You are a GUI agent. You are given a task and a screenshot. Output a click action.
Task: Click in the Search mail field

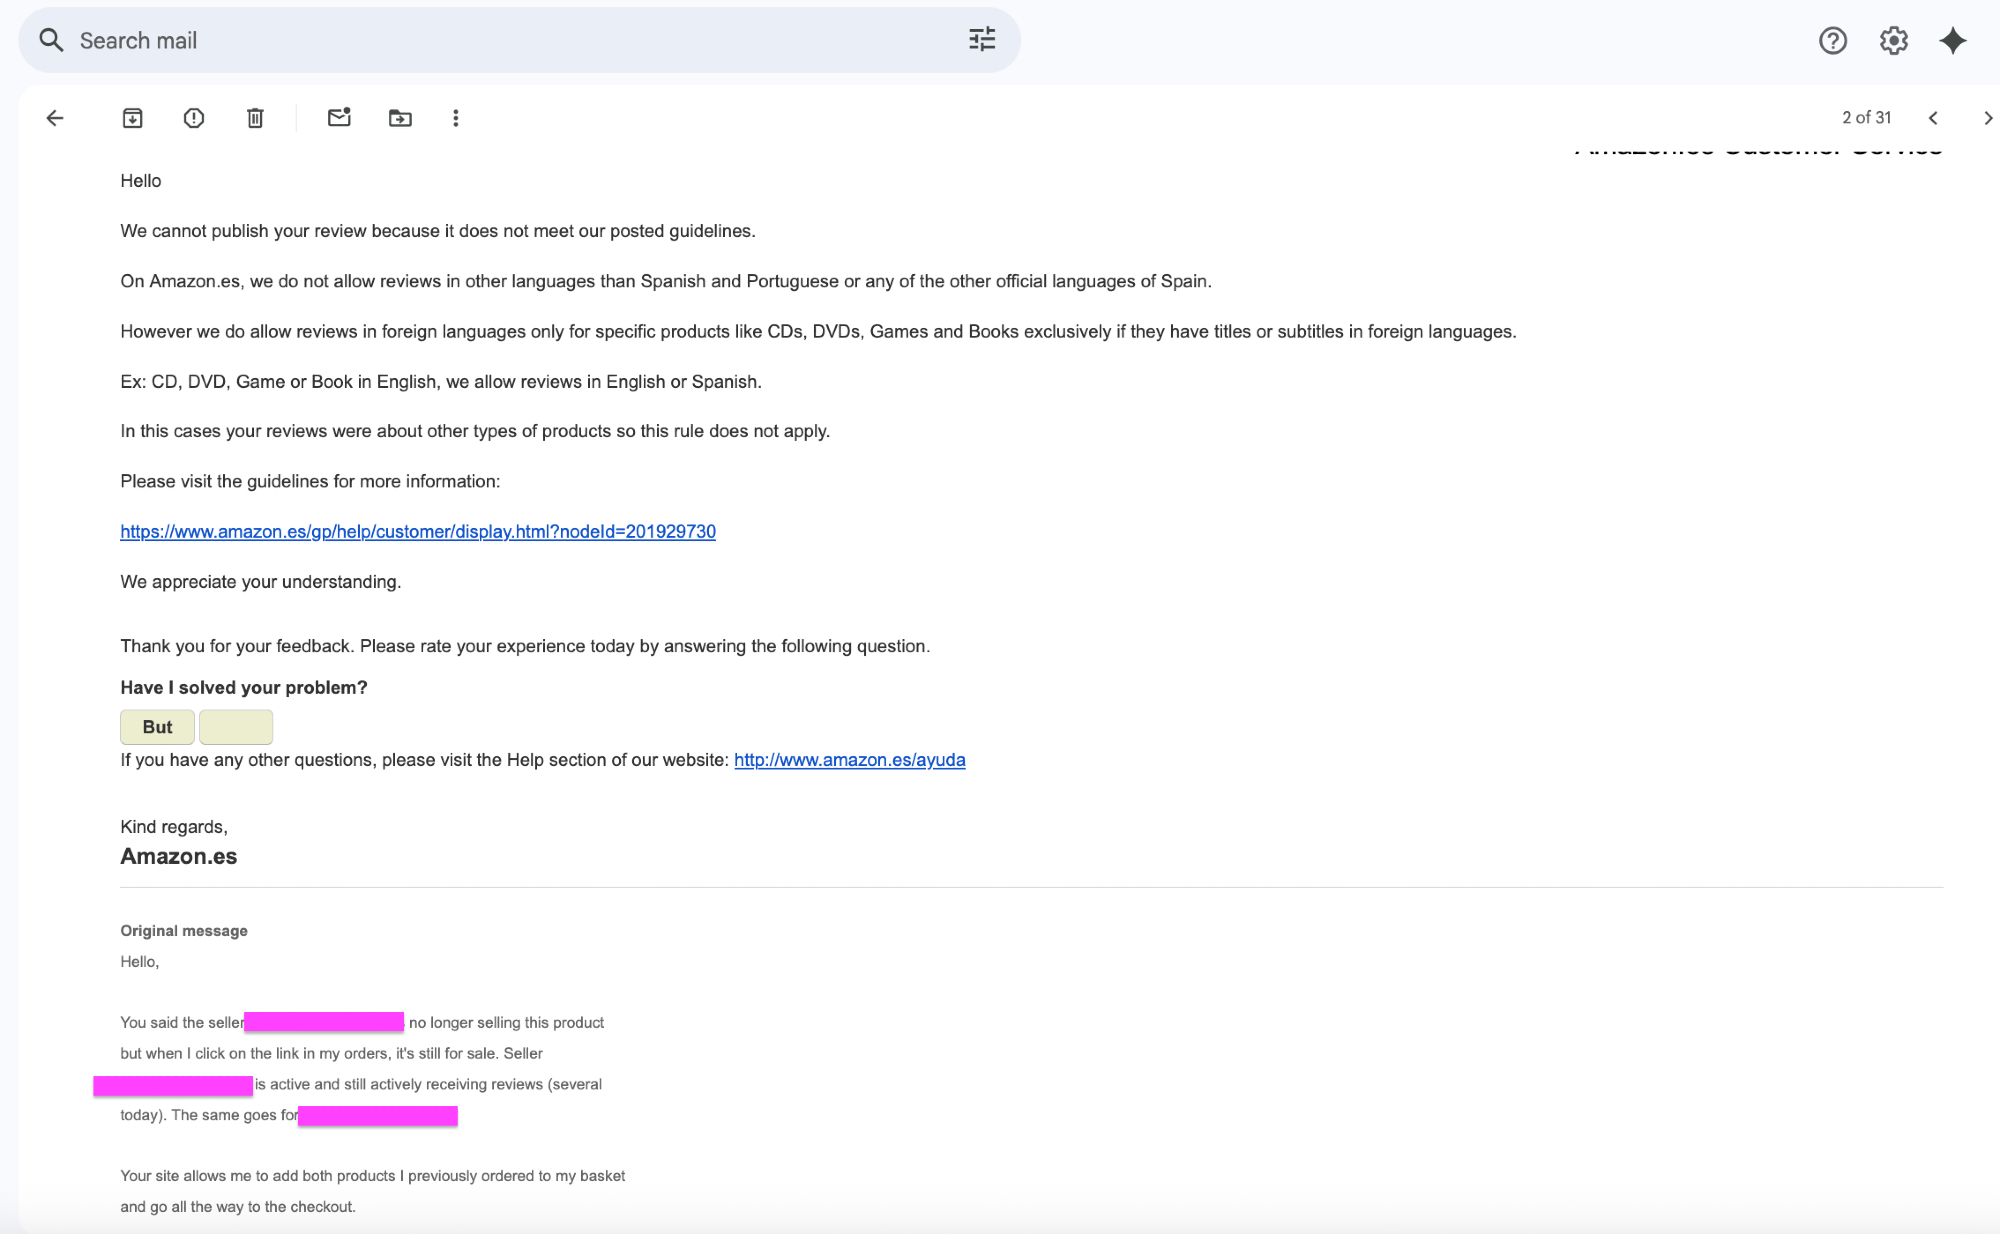point(500,41)
